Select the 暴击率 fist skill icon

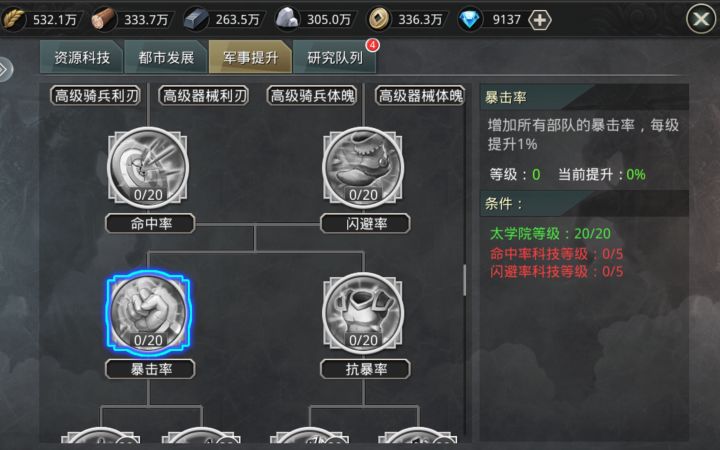148,313
